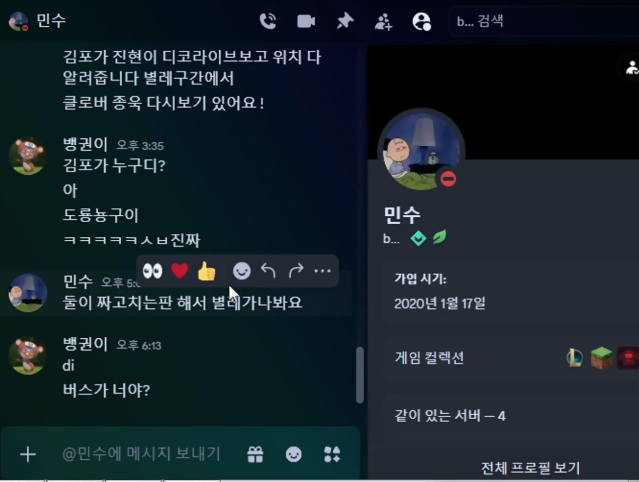Open pinned messages
Screen dimensions: 639x482
(x=345, y=21)
